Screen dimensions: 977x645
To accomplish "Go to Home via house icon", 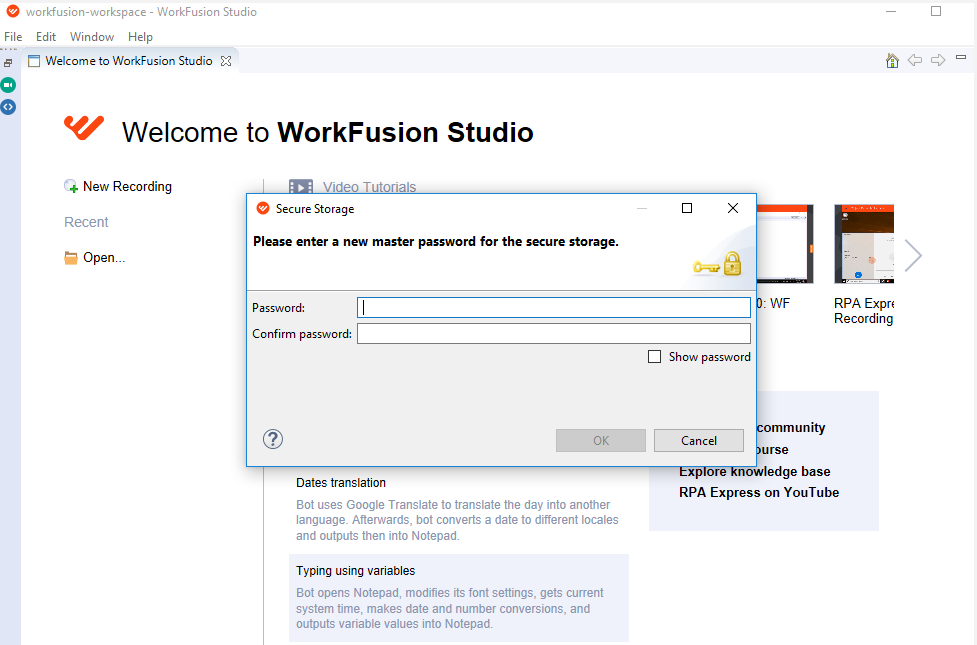I will [x=892, y=60].
